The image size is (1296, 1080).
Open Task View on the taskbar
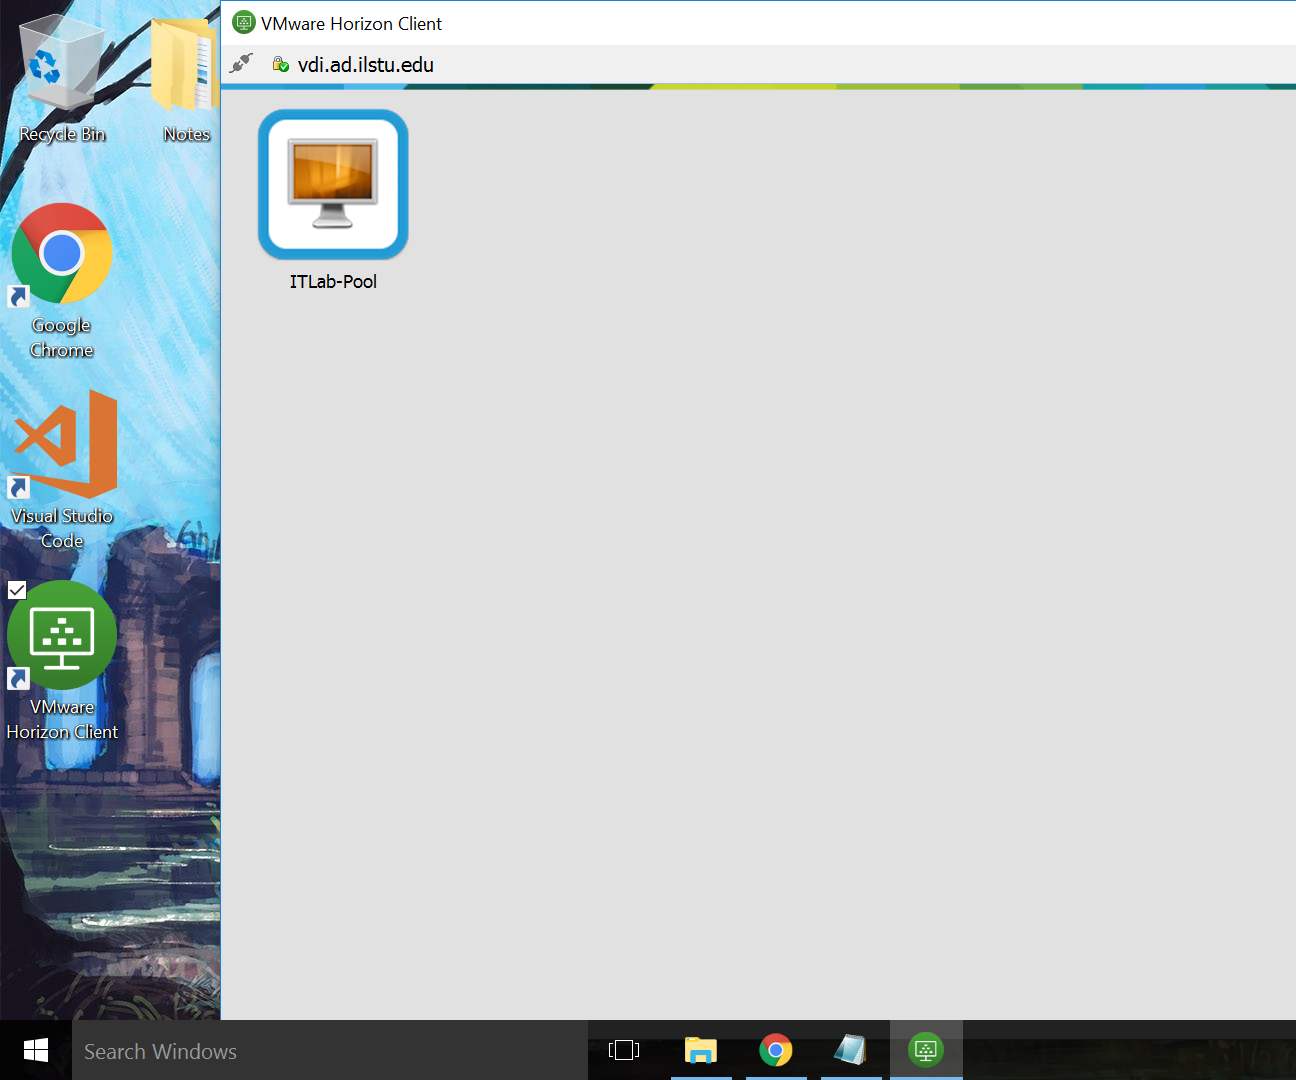click(624, 1050)
